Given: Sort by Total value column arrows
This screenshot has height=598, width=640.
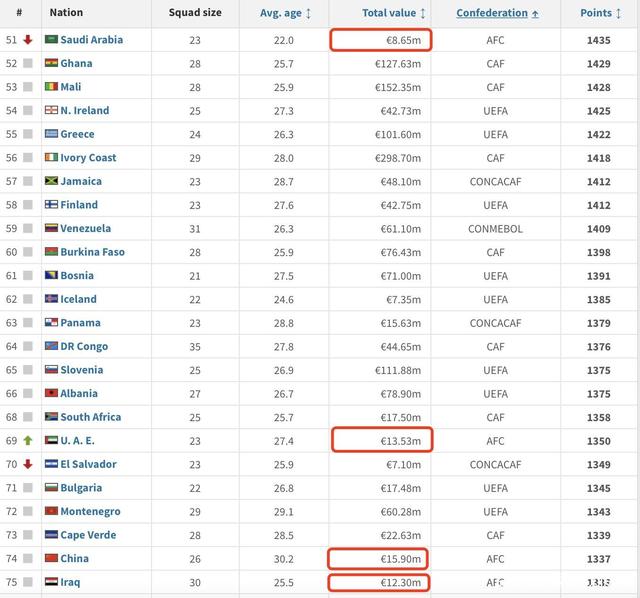Looking at the screenshot, I should (x=423, y=13).
